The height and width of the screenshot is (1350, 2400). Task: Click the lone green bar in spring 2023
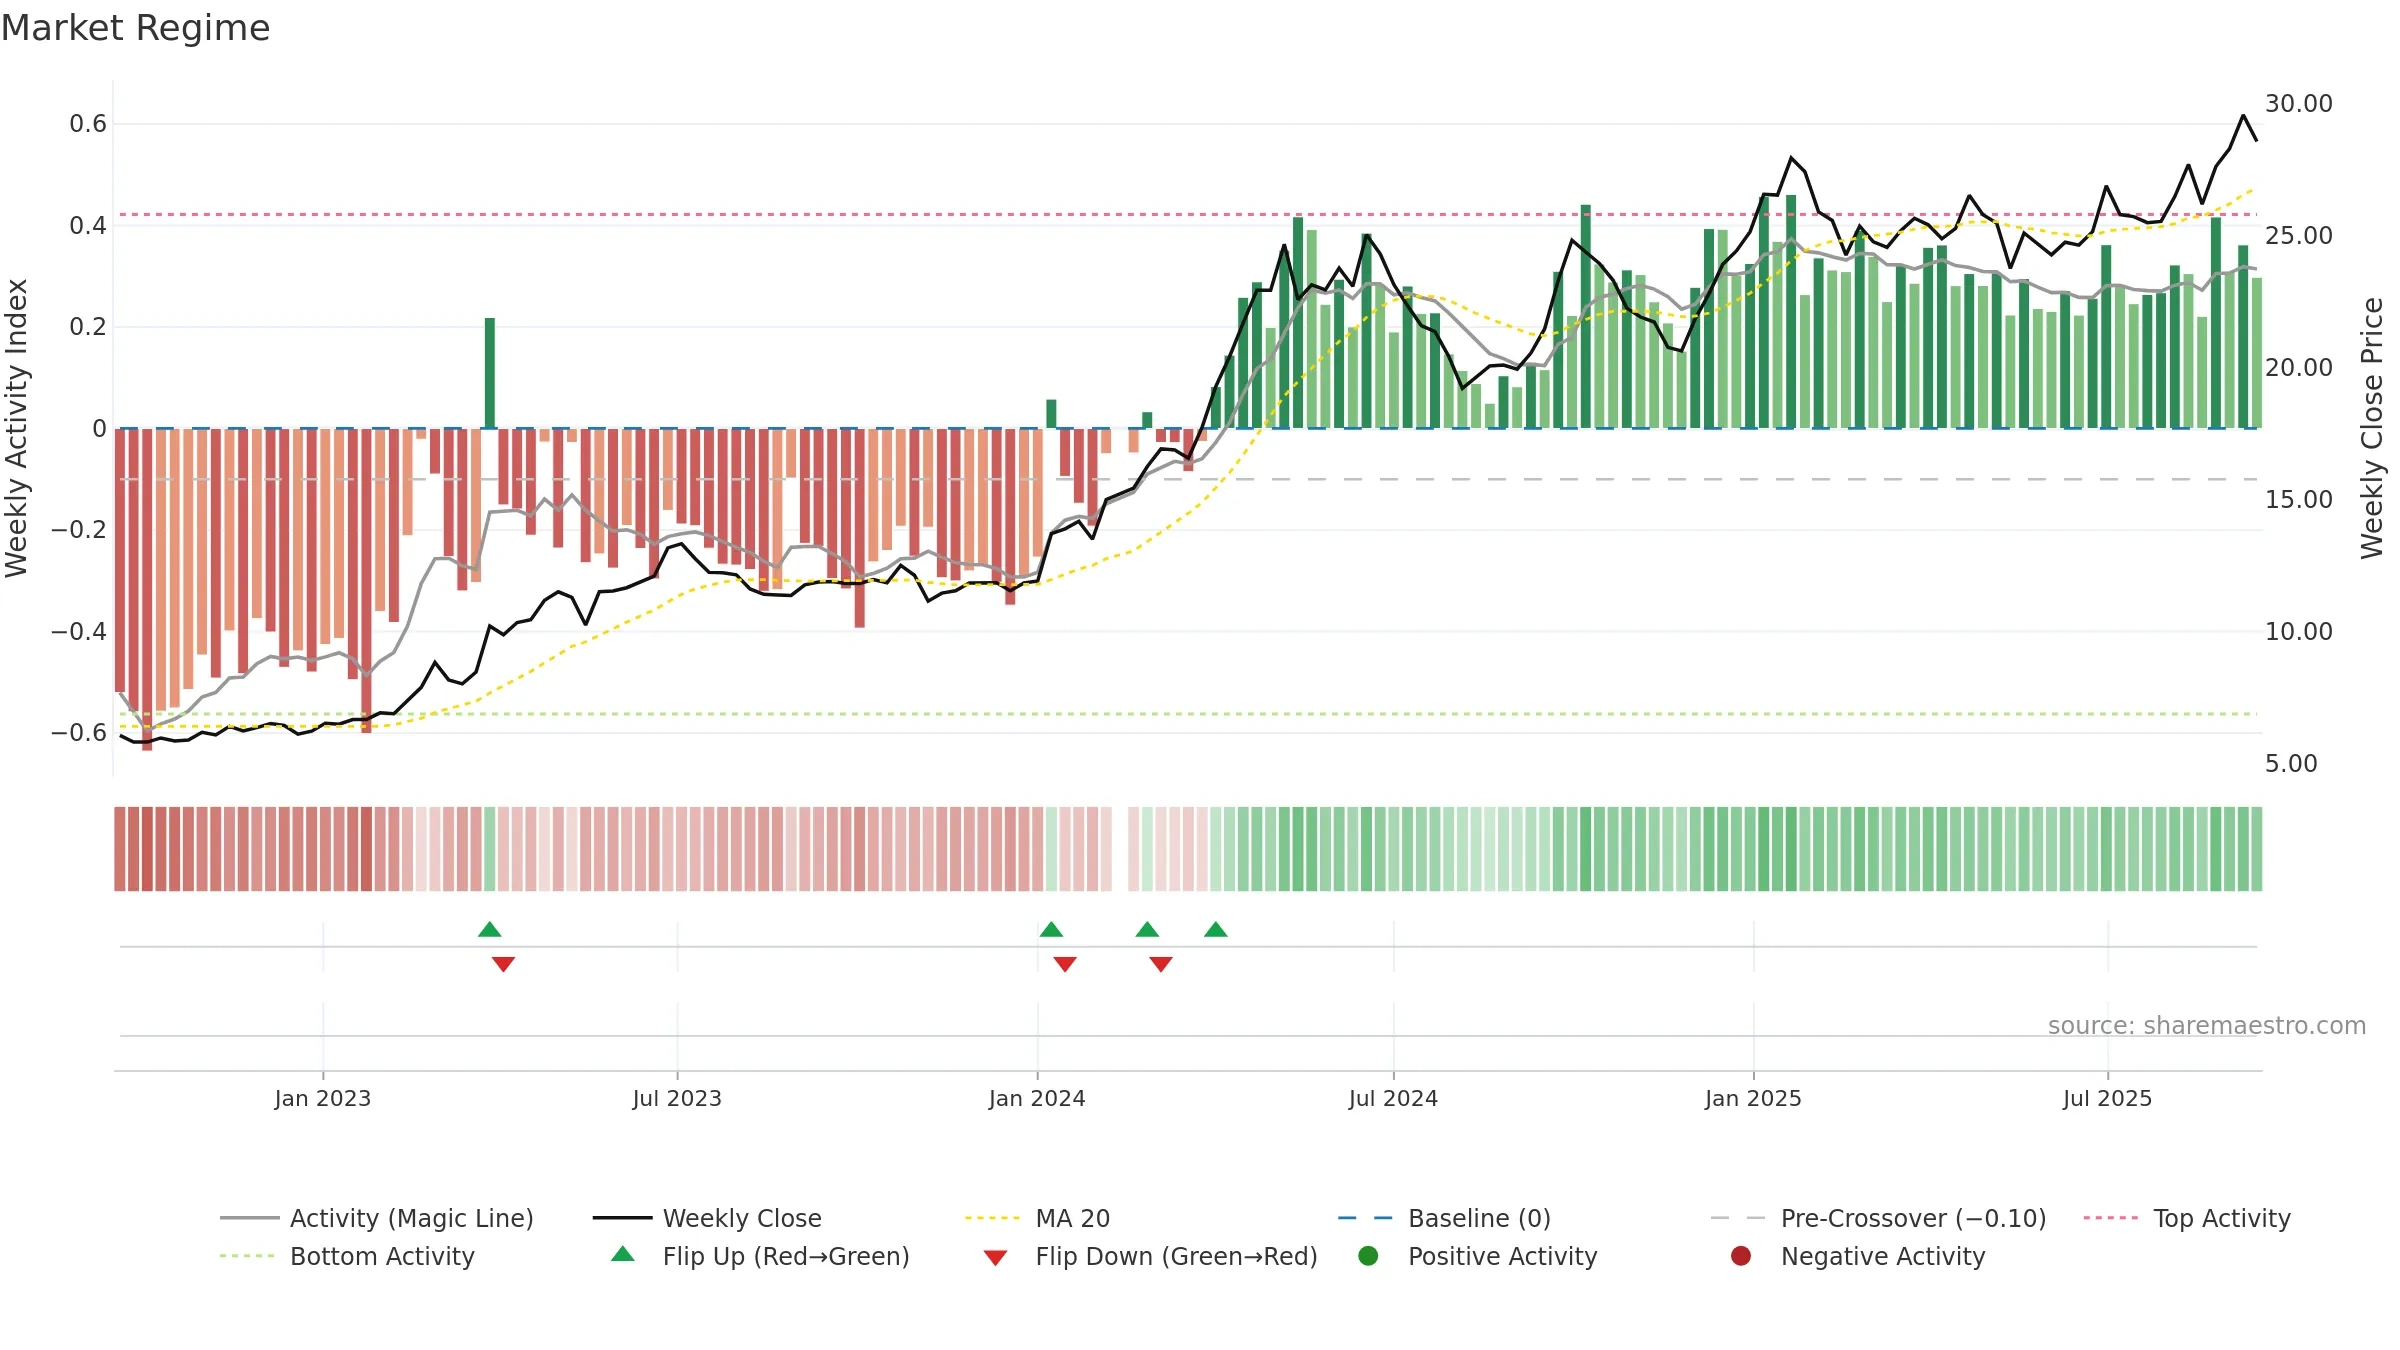(490, 373)
